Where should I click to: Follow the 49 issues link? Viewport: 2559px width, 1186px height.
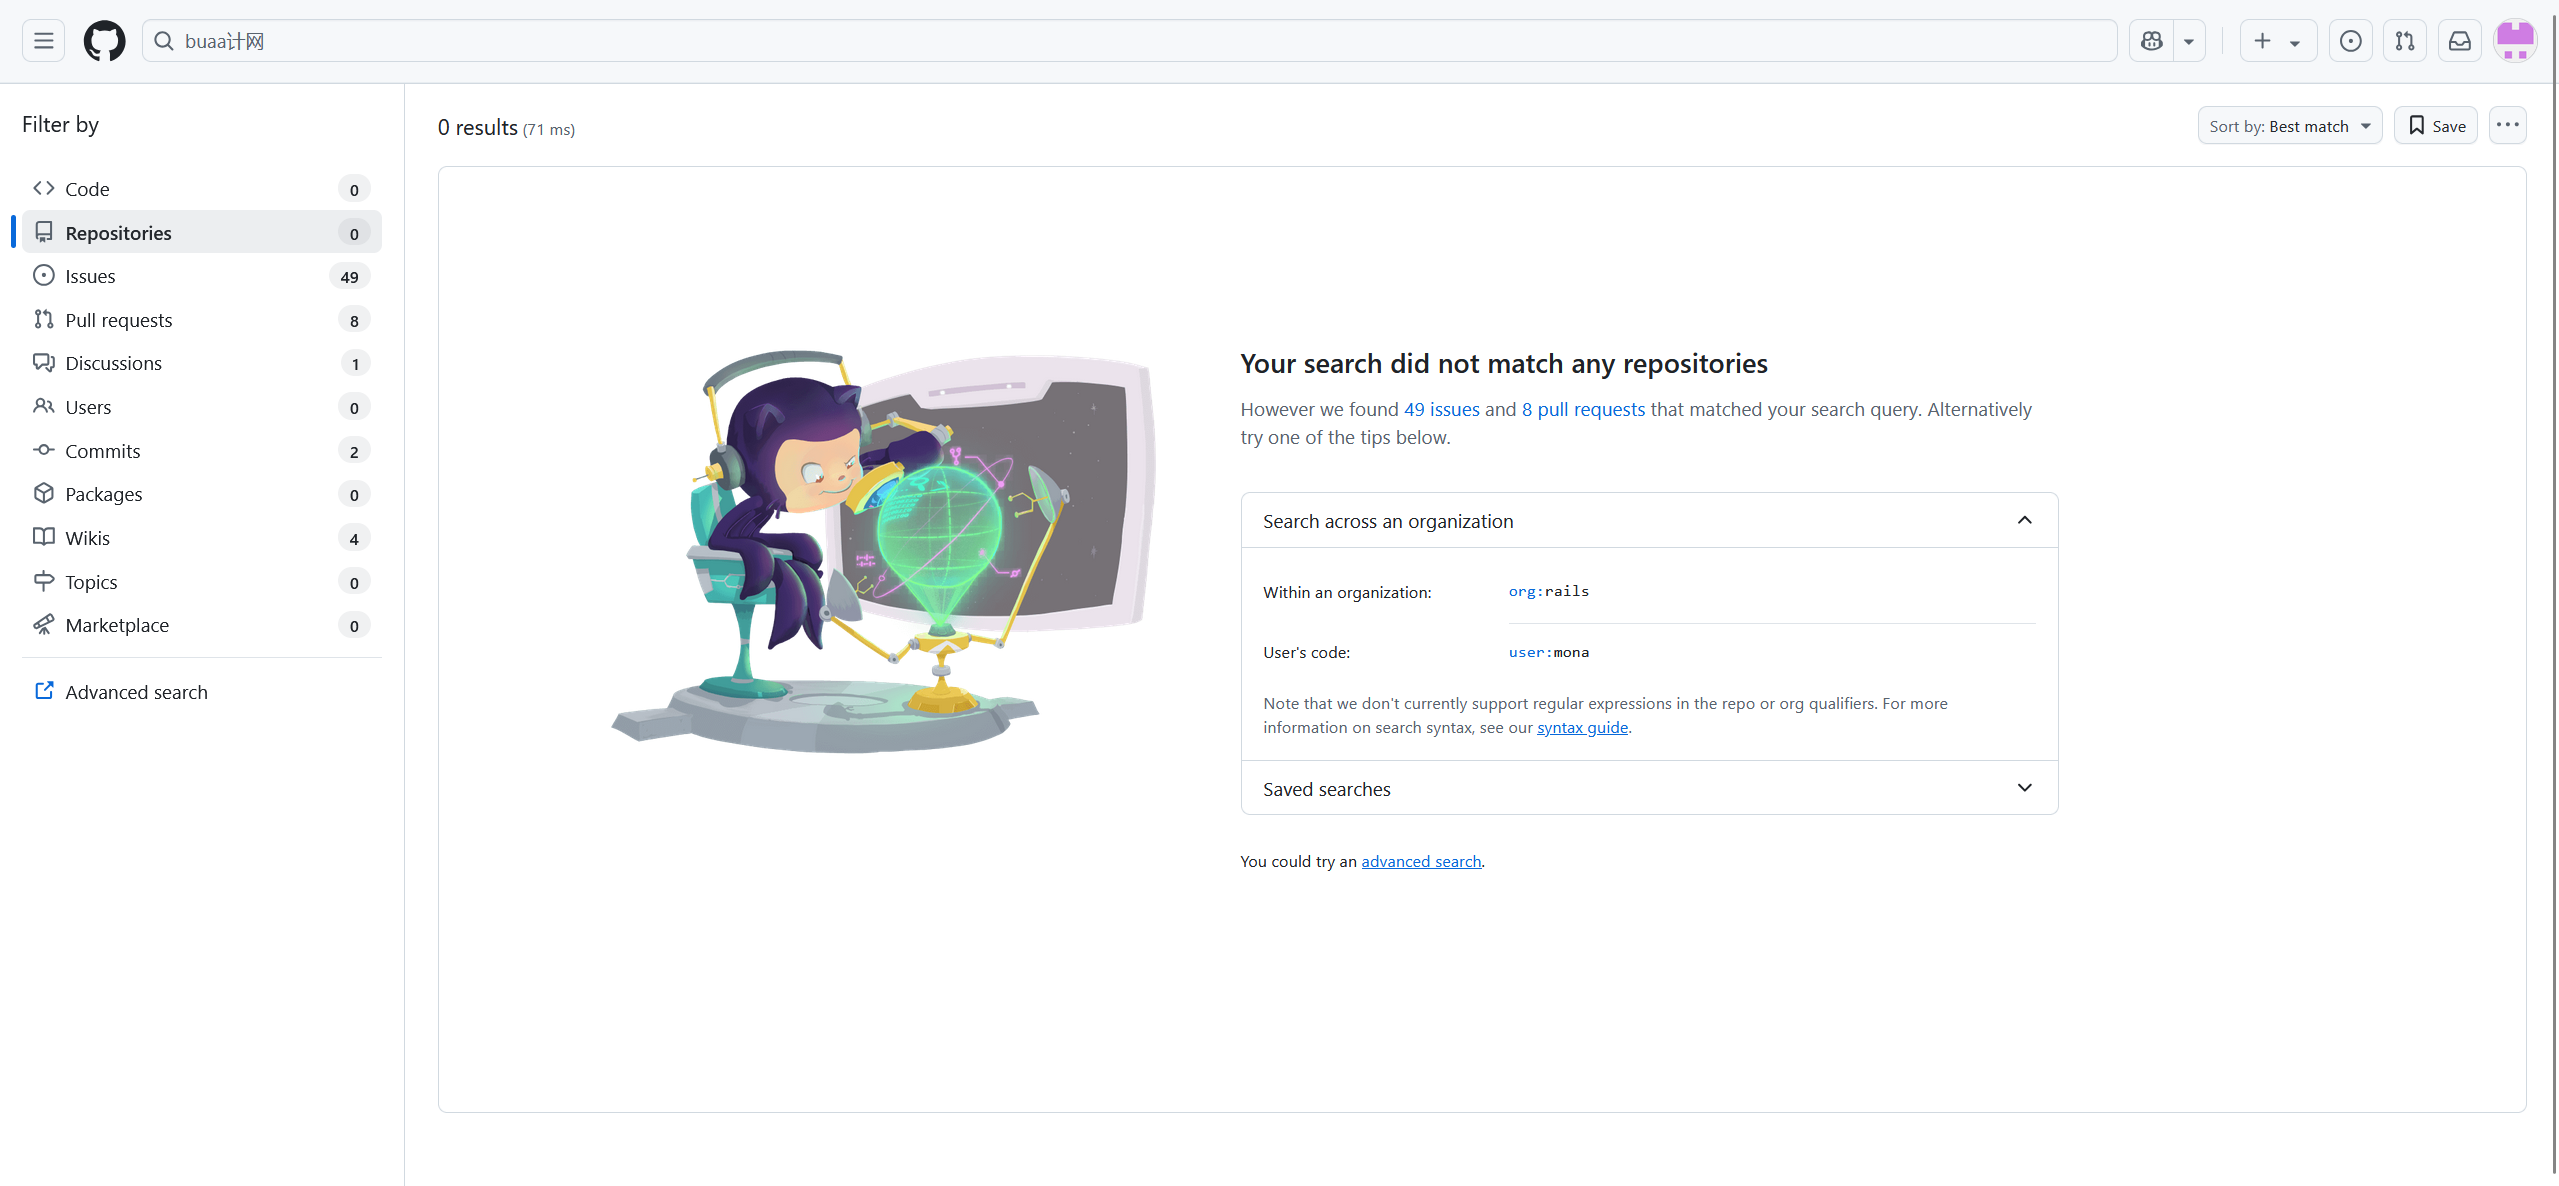[1441, 409]
